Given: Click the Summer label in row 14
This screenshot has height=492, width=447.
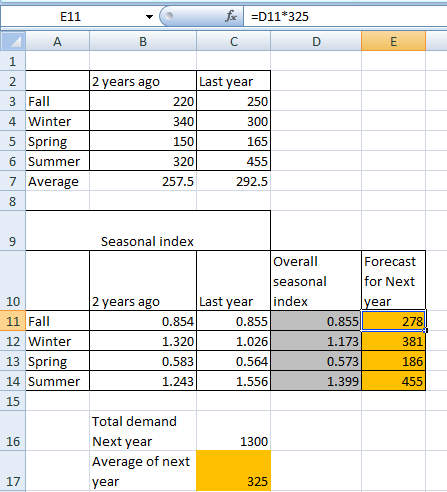Looking at the screenshot, I should pos(57,381).
